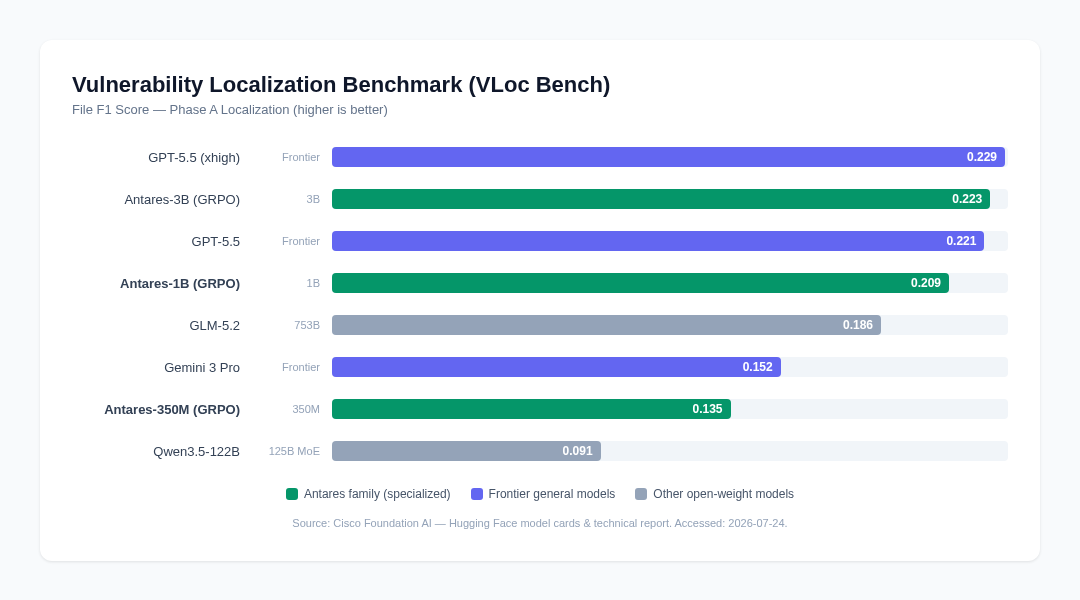Select the GPT-5.5 (xhigh) bar
Image resolution: width=1080 pixels, height=600 pixels.
tap(669, 157)
